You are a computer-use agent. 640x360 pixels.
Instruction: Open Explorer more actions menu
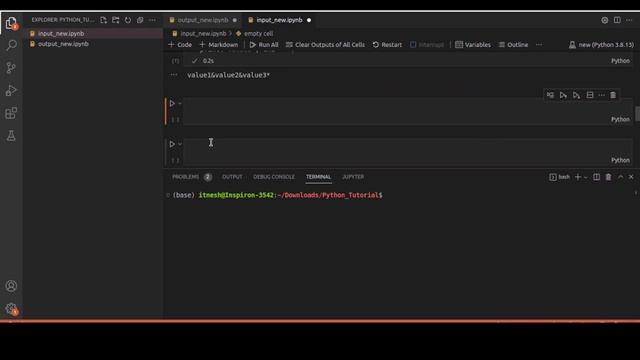152,20
